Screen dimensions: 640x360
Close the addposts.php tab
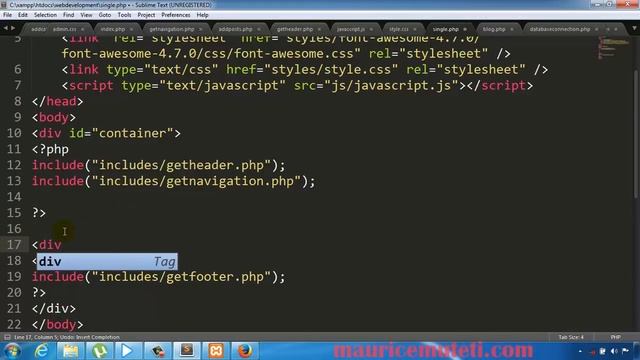click(259, 29)
